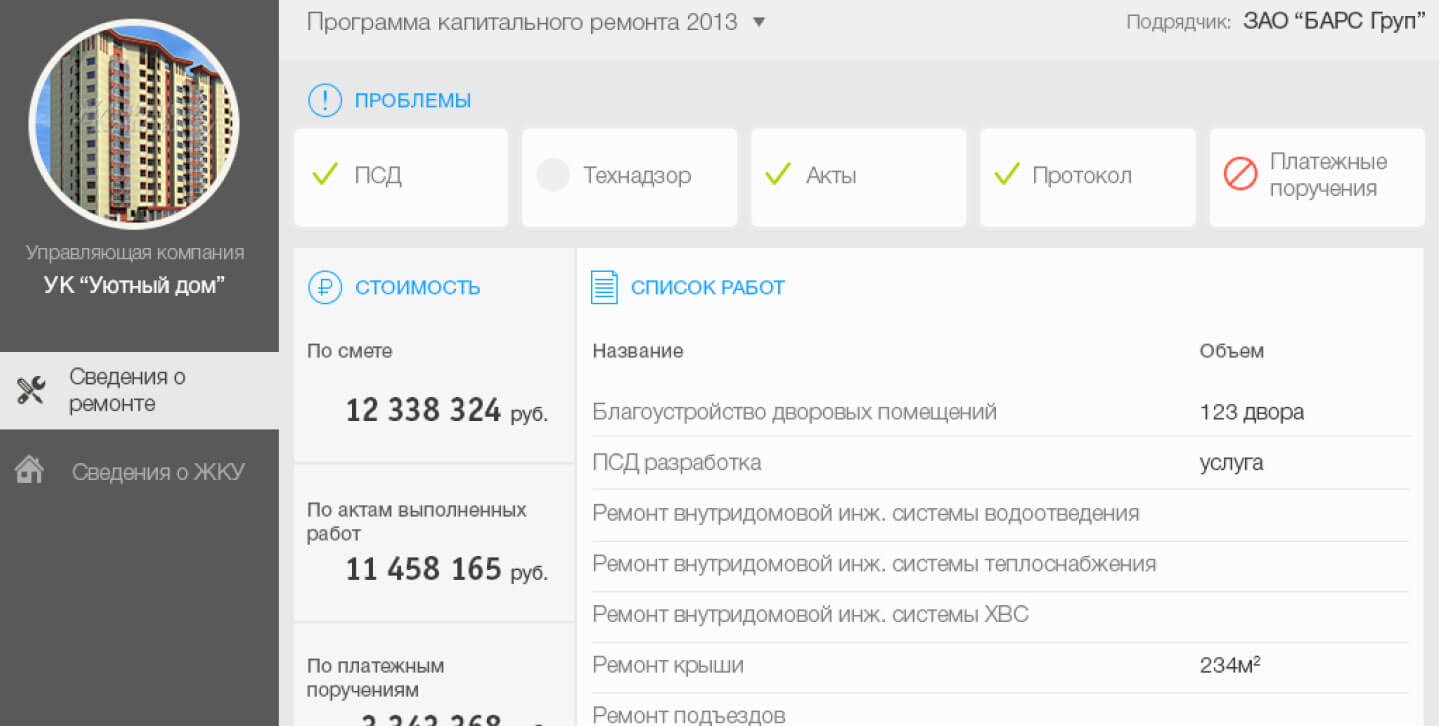Select the 'ПСД разработка' work row
Viewport: 1439px width, 726px height.
1000,463
